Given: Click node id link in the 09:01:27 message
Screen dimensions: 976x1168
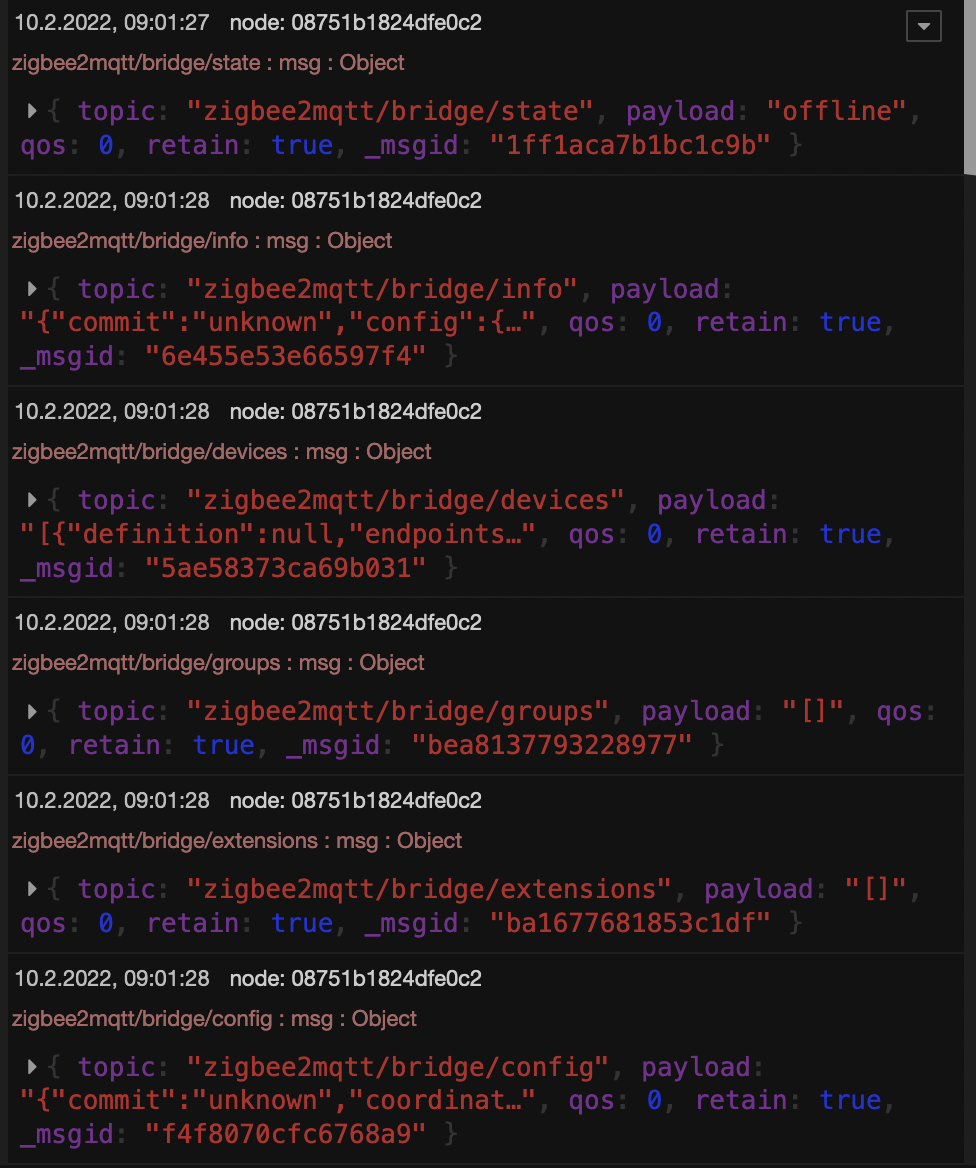Looking at the screenshot, I should (355, 23).
